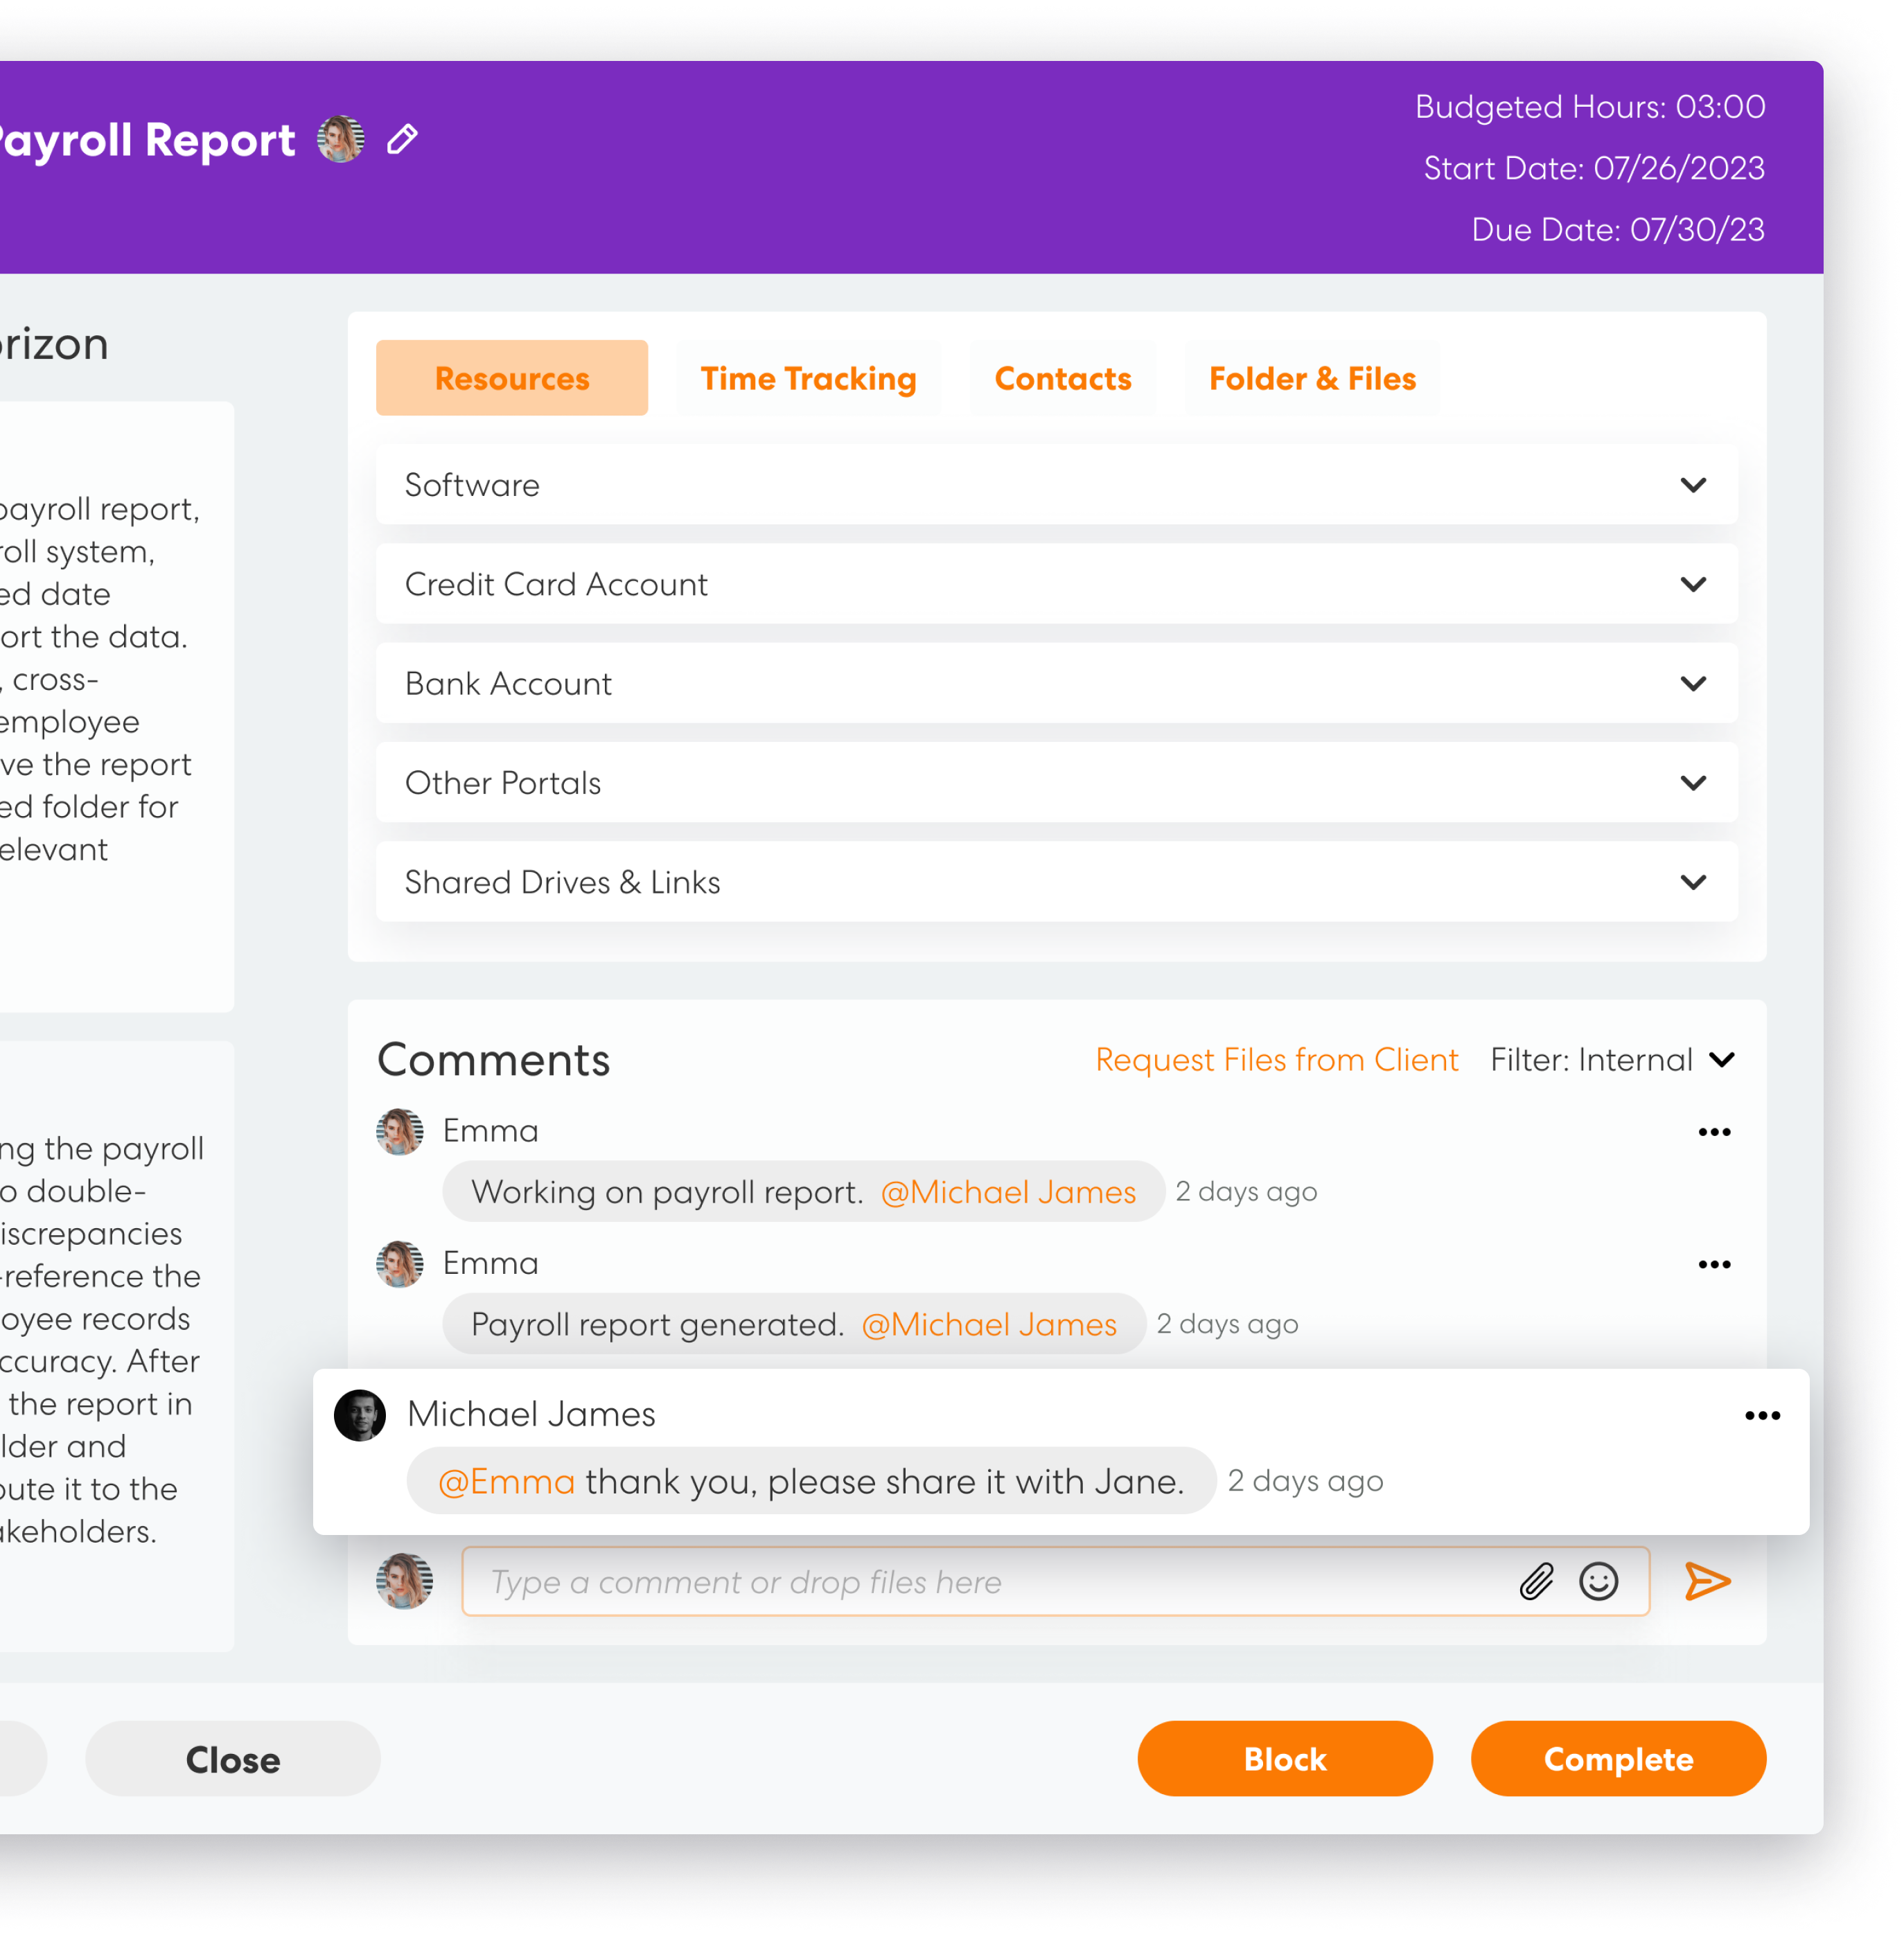Image resolution: width=1904 pixels, height=1934 pixels.
Task: Click Request Files from Client link
Action: click(1276, 1060)
